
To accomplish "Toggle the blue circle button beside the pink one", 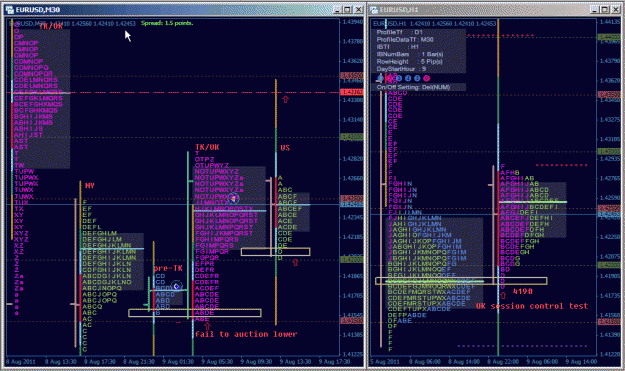I will 417,79.
